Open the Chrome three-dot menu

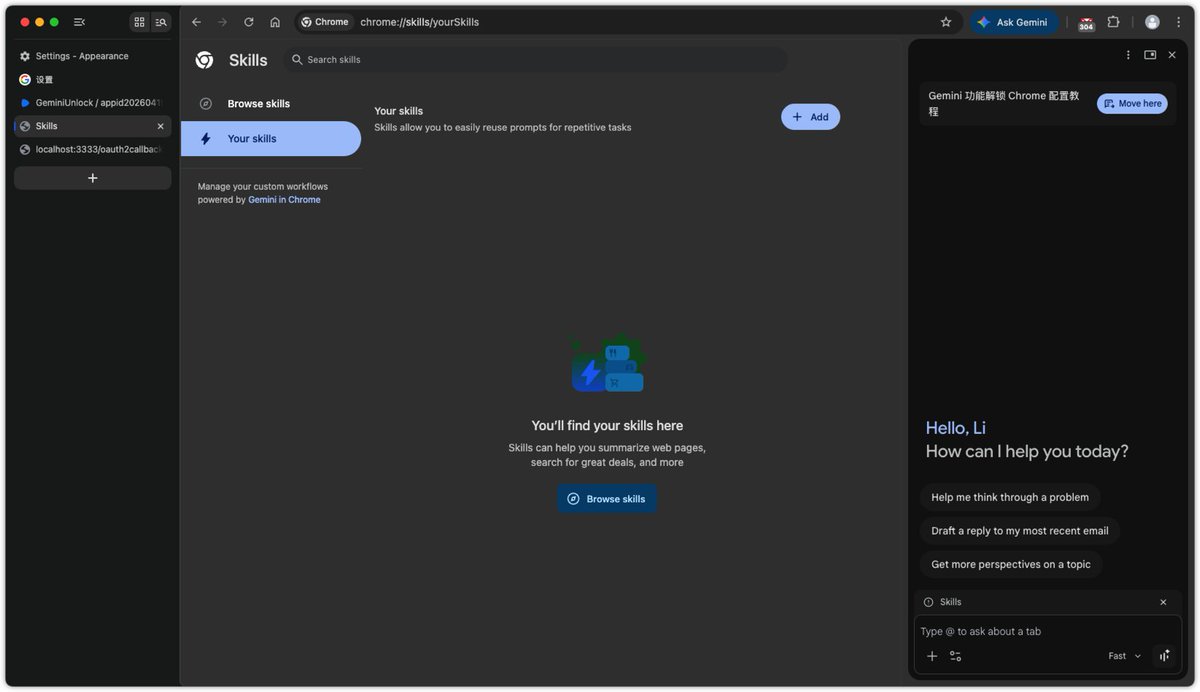tap(1178, 22)
